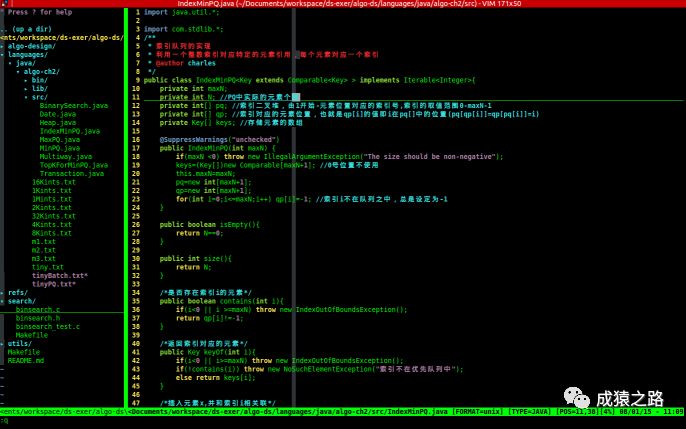Image resolution: width=686 pixels, height=429 pixels.
Task: Open MinPQ.java from the tree
Action: (60, 148)
